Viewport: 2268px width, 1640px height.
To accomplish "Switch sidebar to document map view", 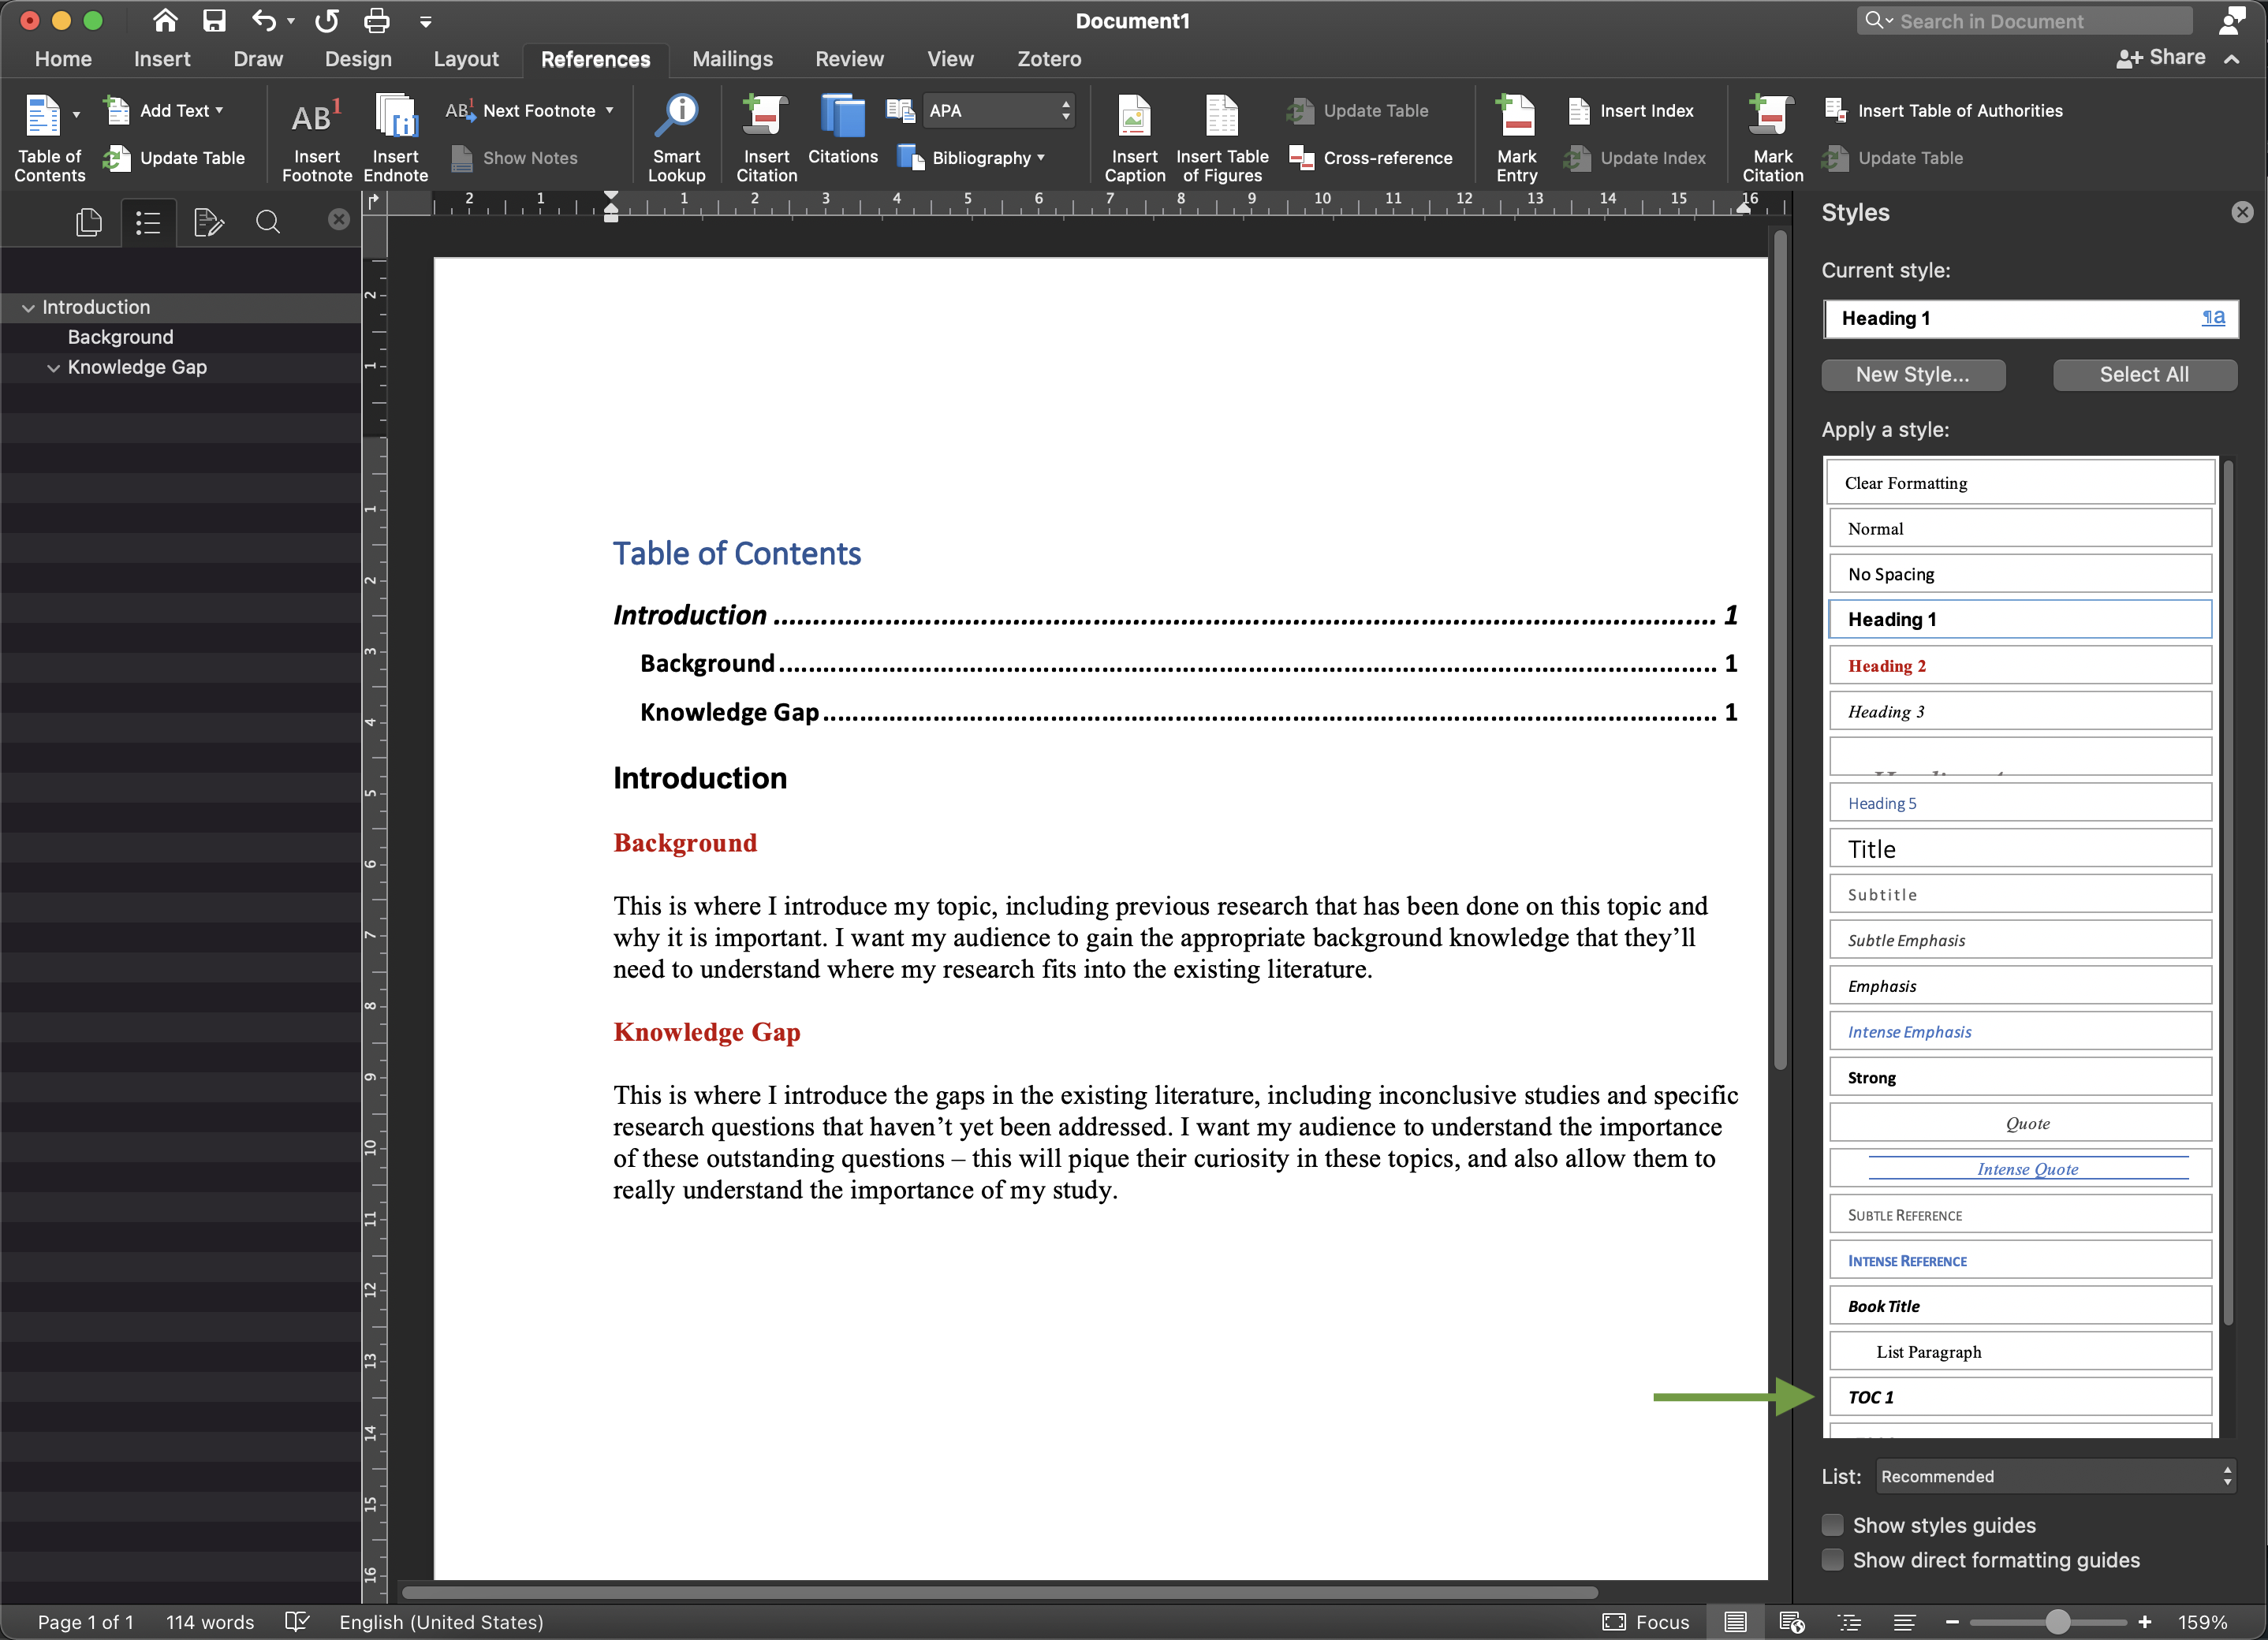I will pyautogui.click(x=148, y=222).
